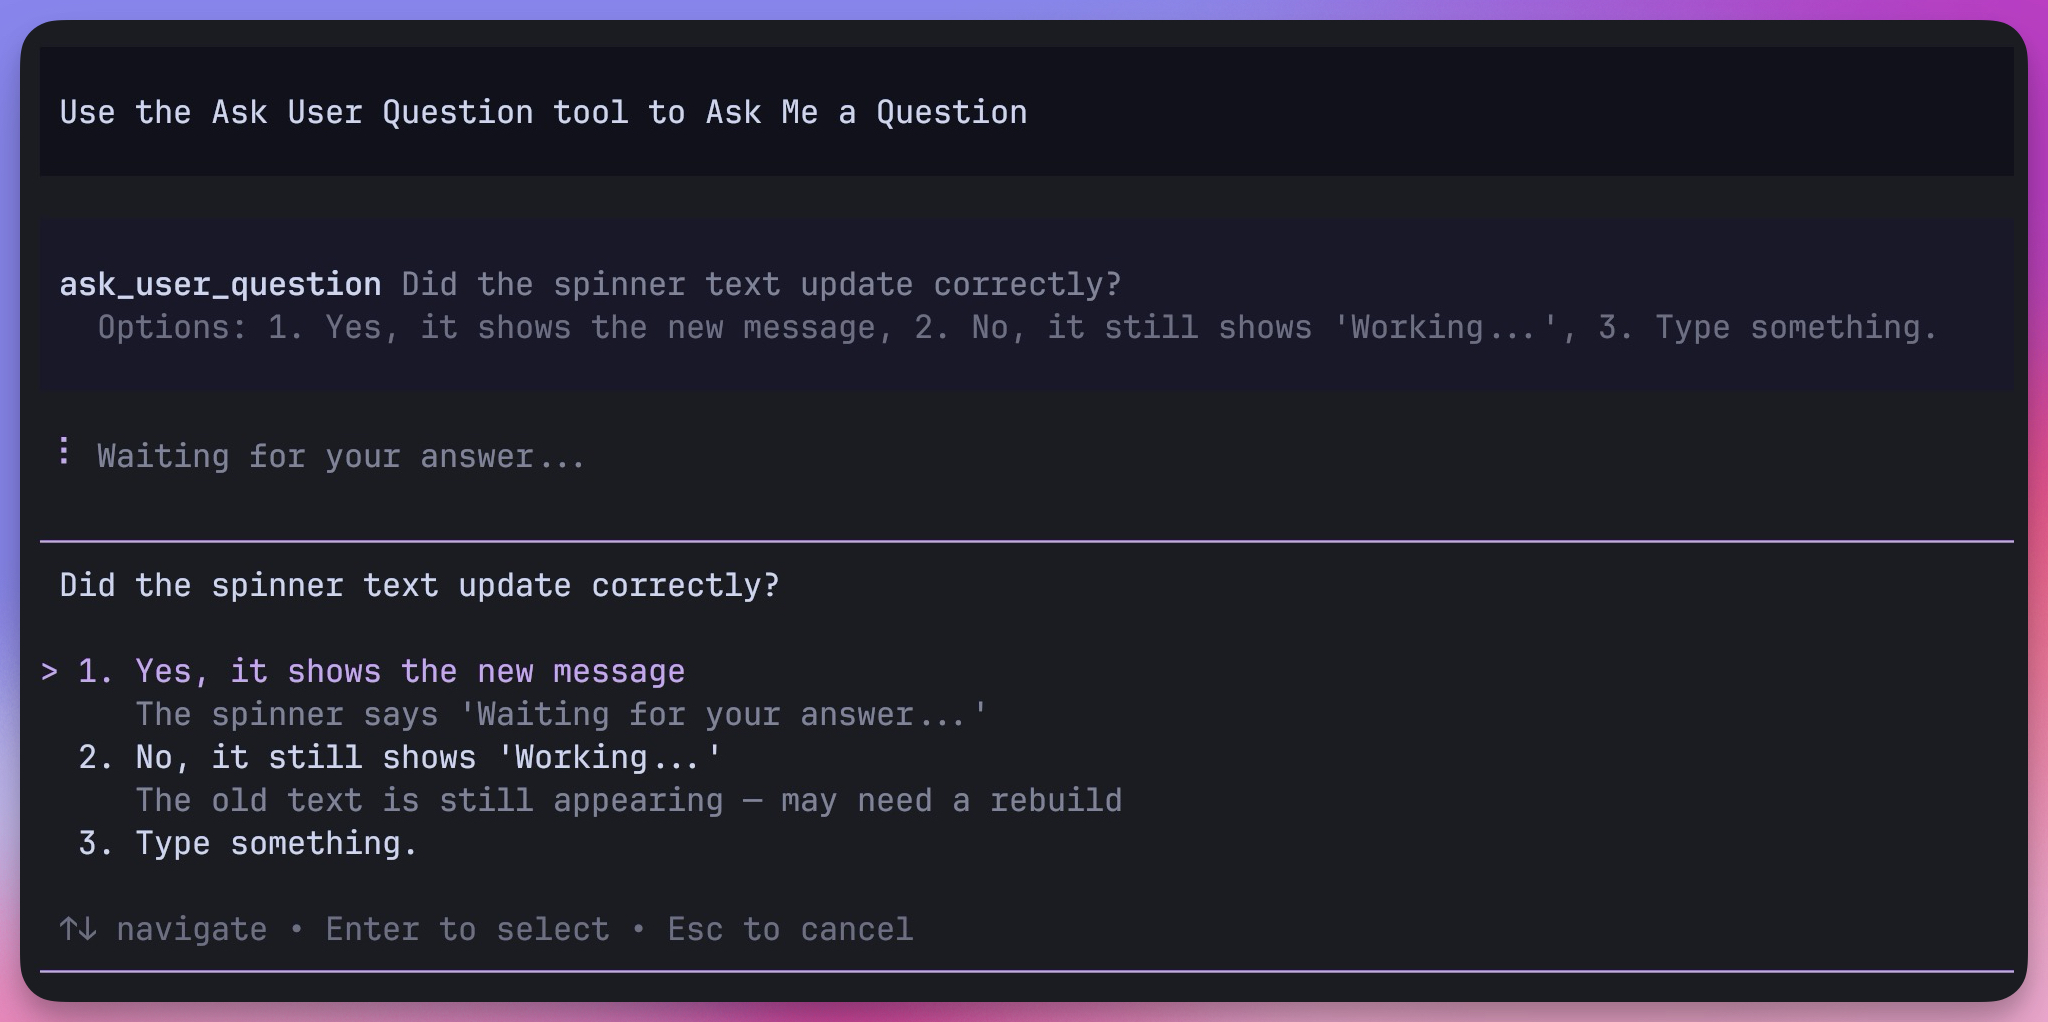The height and width of the screenshot is (1022, 2048).
Task: Choose option 'No, it still shows Working...'
Action: [x=428, y=758]
